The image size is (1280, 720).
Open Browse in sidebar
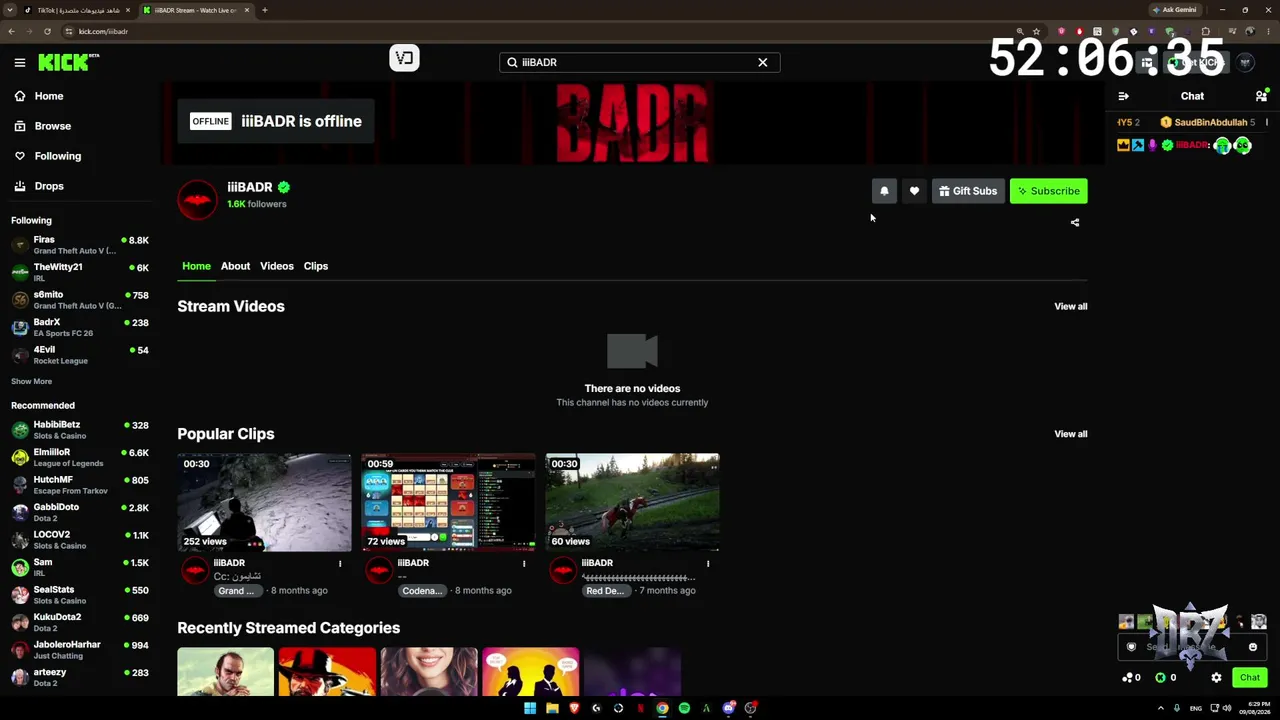[80, 126]
